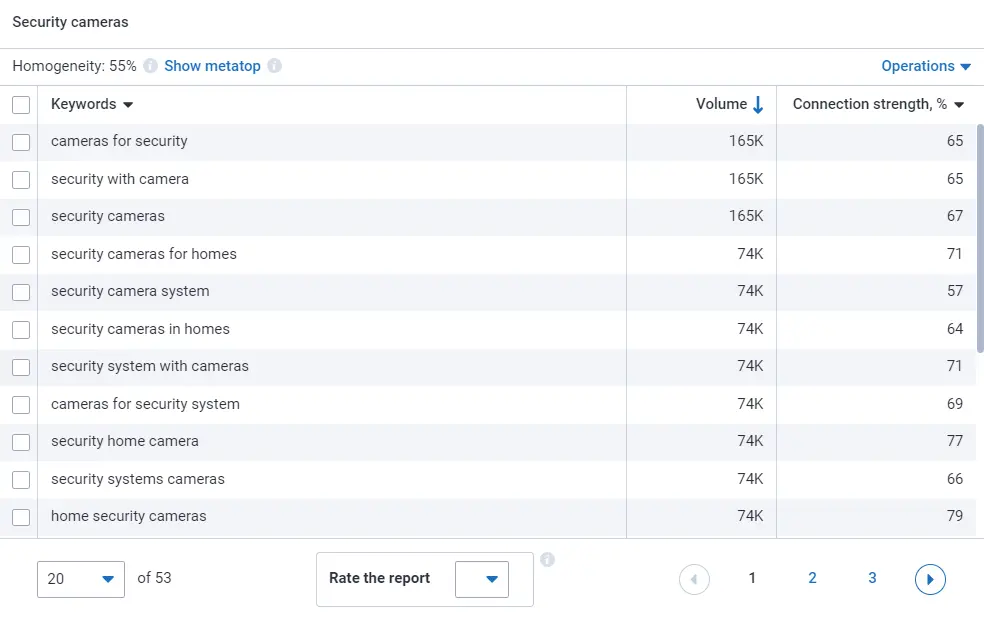Check the 'security system with cameras' checkbox
984x617 pixels.
coord(21,367)
